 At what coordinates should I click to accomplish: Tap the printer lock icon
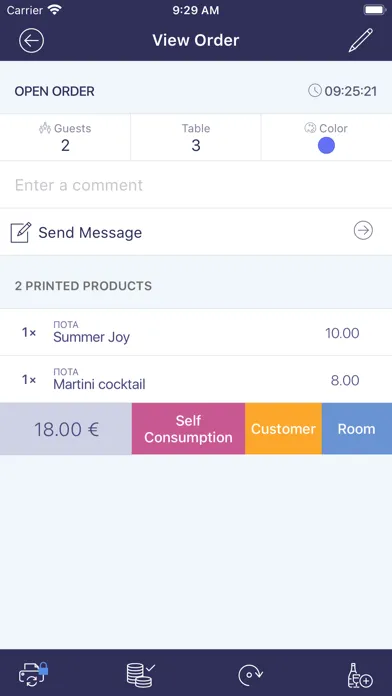tap(33, 674)
